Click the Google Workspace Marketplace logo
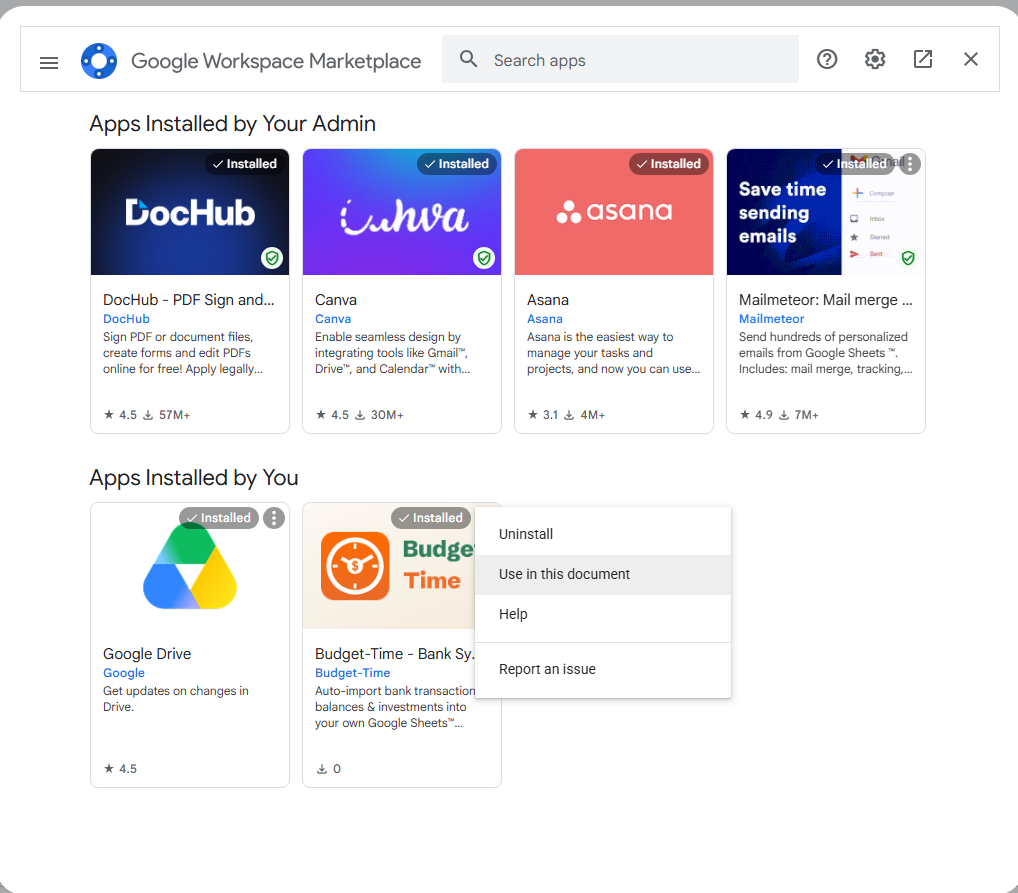Screen dimensions: 1018x893 click(99, 60)
